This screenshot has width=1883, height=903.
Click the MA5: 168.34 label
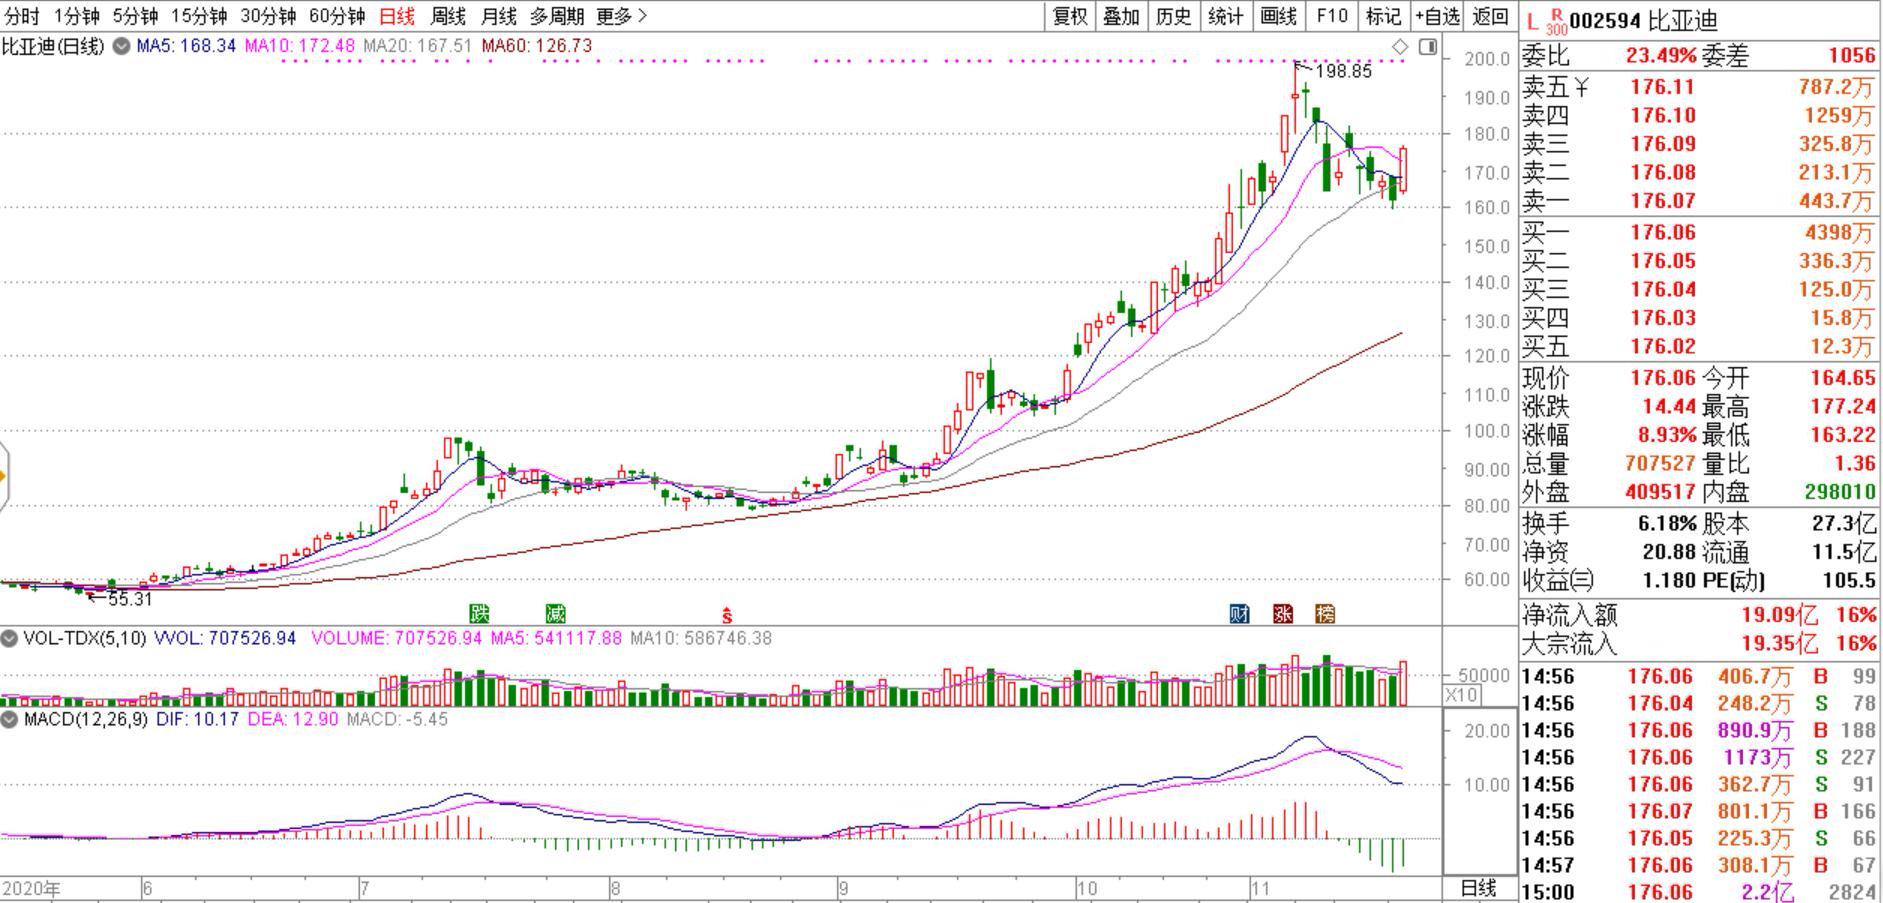pos(186,46)
